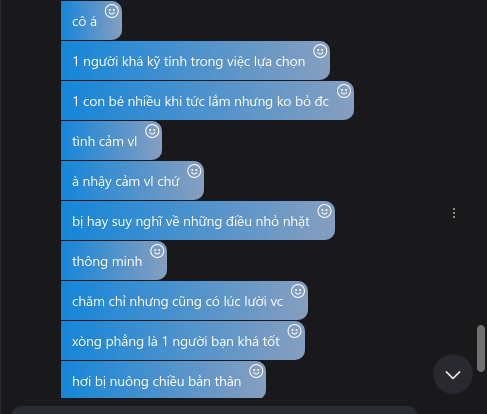Add reaction to "bị hay suy nghĩ" message
This screenshot has width=487, height=414.
325,211
